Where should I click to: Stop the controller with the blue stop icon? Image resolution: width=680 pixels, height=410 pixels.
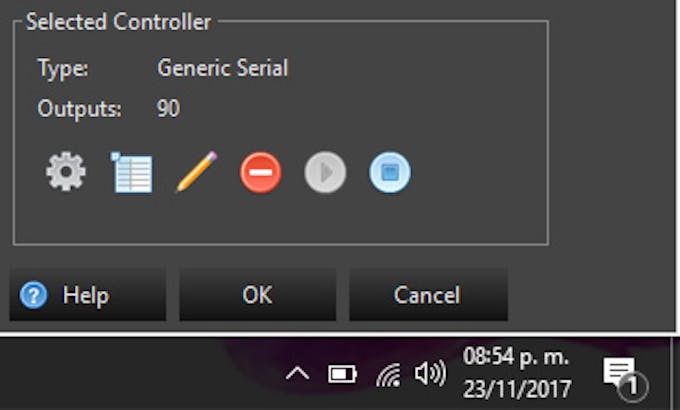click(x=390, y=172)
